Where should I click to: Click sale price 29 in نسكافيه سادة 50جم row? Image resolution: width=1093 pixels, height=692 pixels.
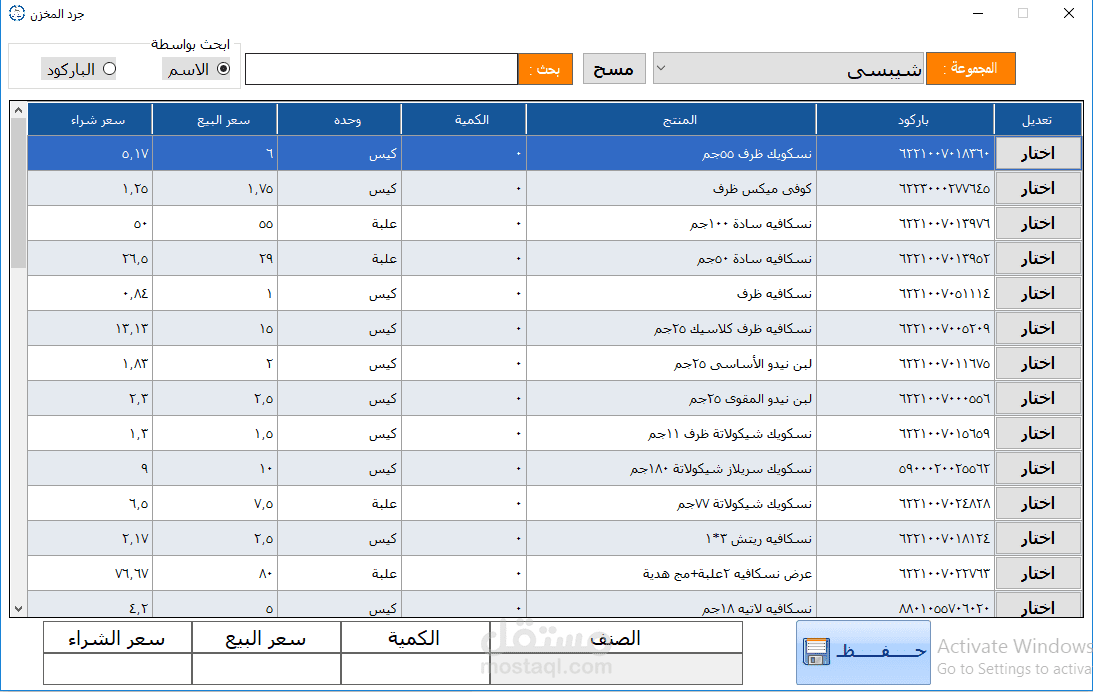215,259
